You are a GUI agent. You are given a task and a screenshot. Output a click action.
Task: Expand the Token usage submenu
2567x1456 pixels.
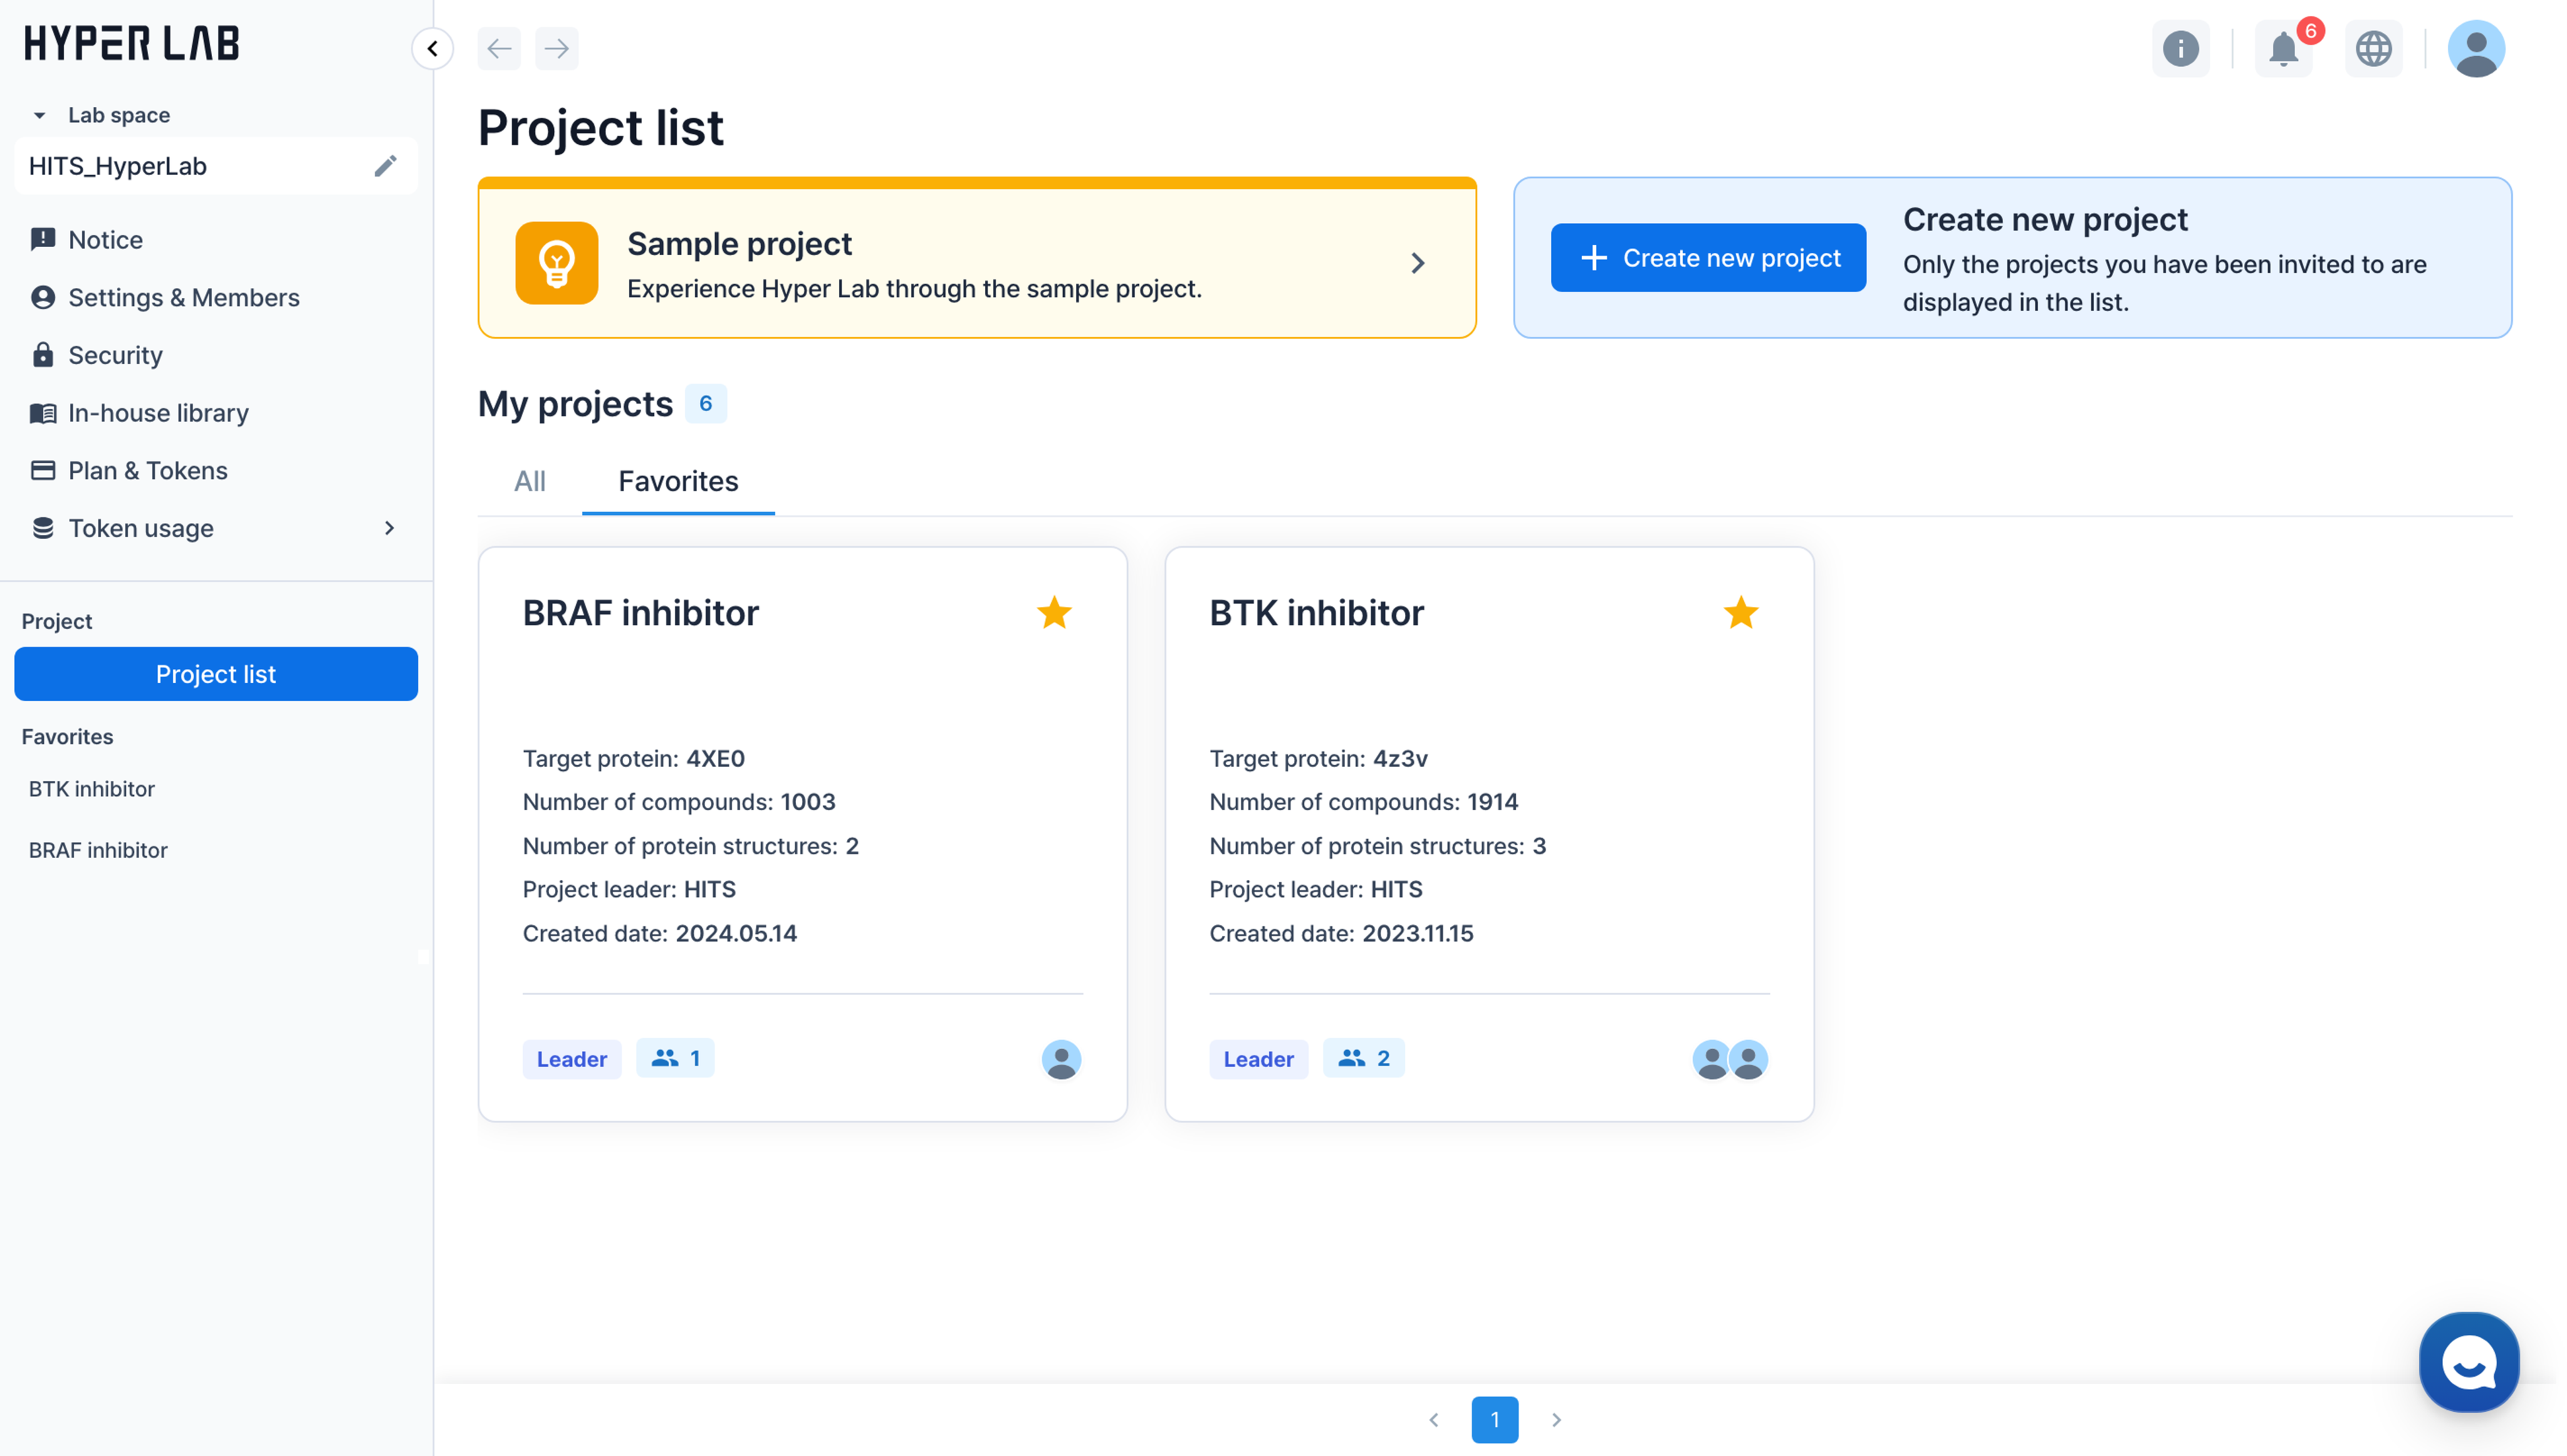click(x=389, y=528)
